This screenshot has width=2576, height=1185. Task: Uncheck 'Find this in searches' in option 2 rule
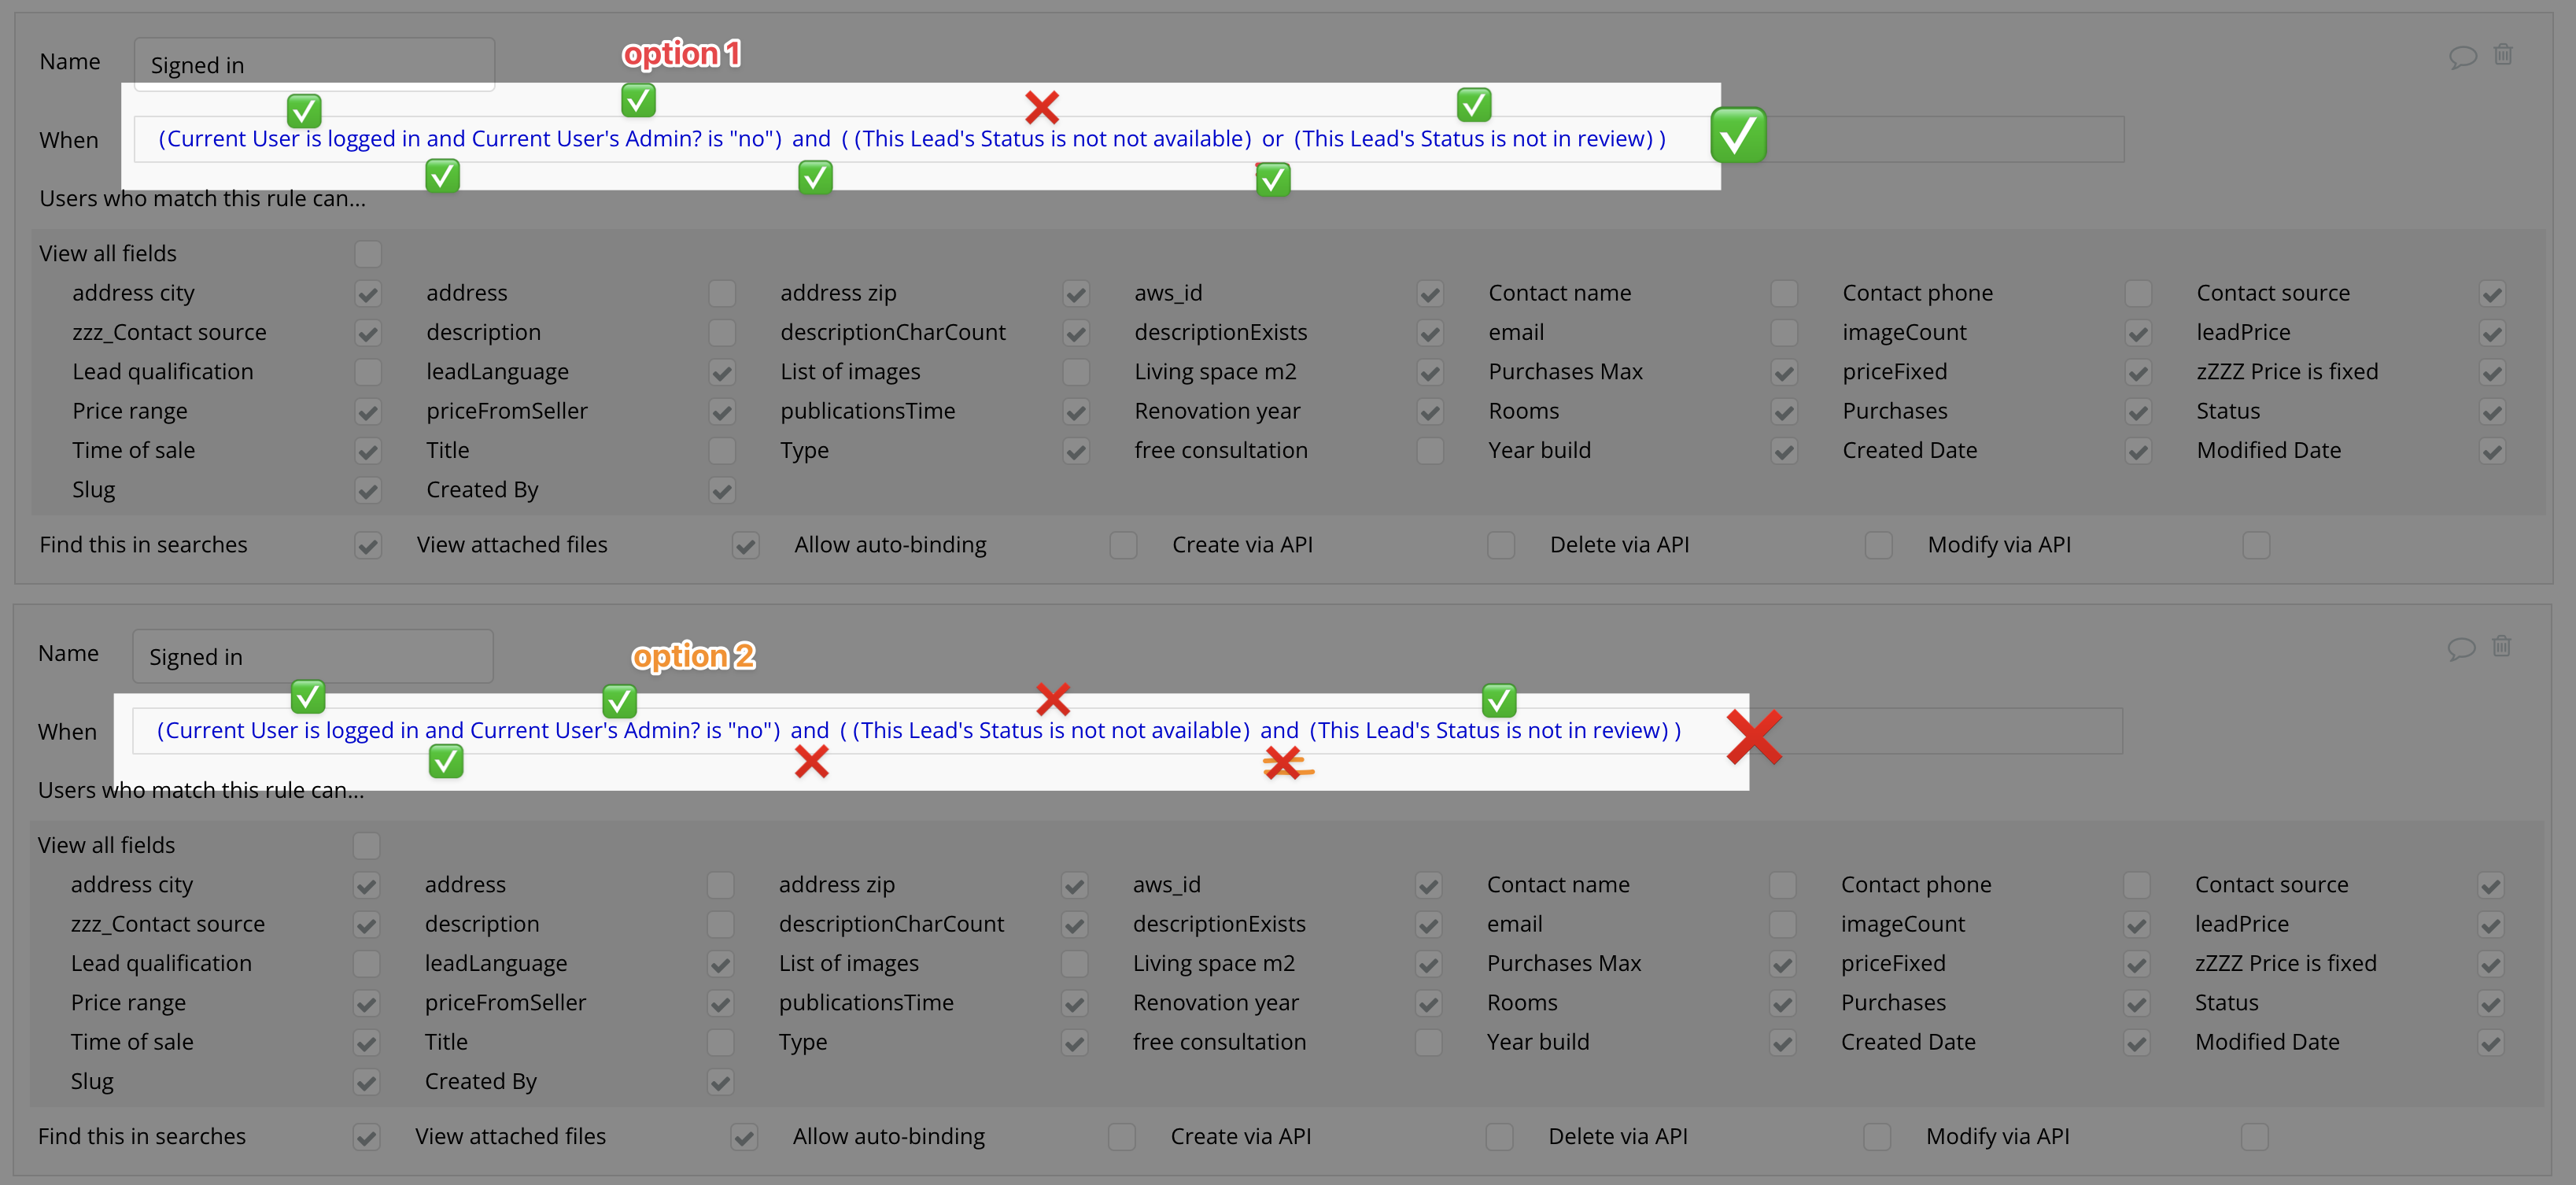point(366,1137)
